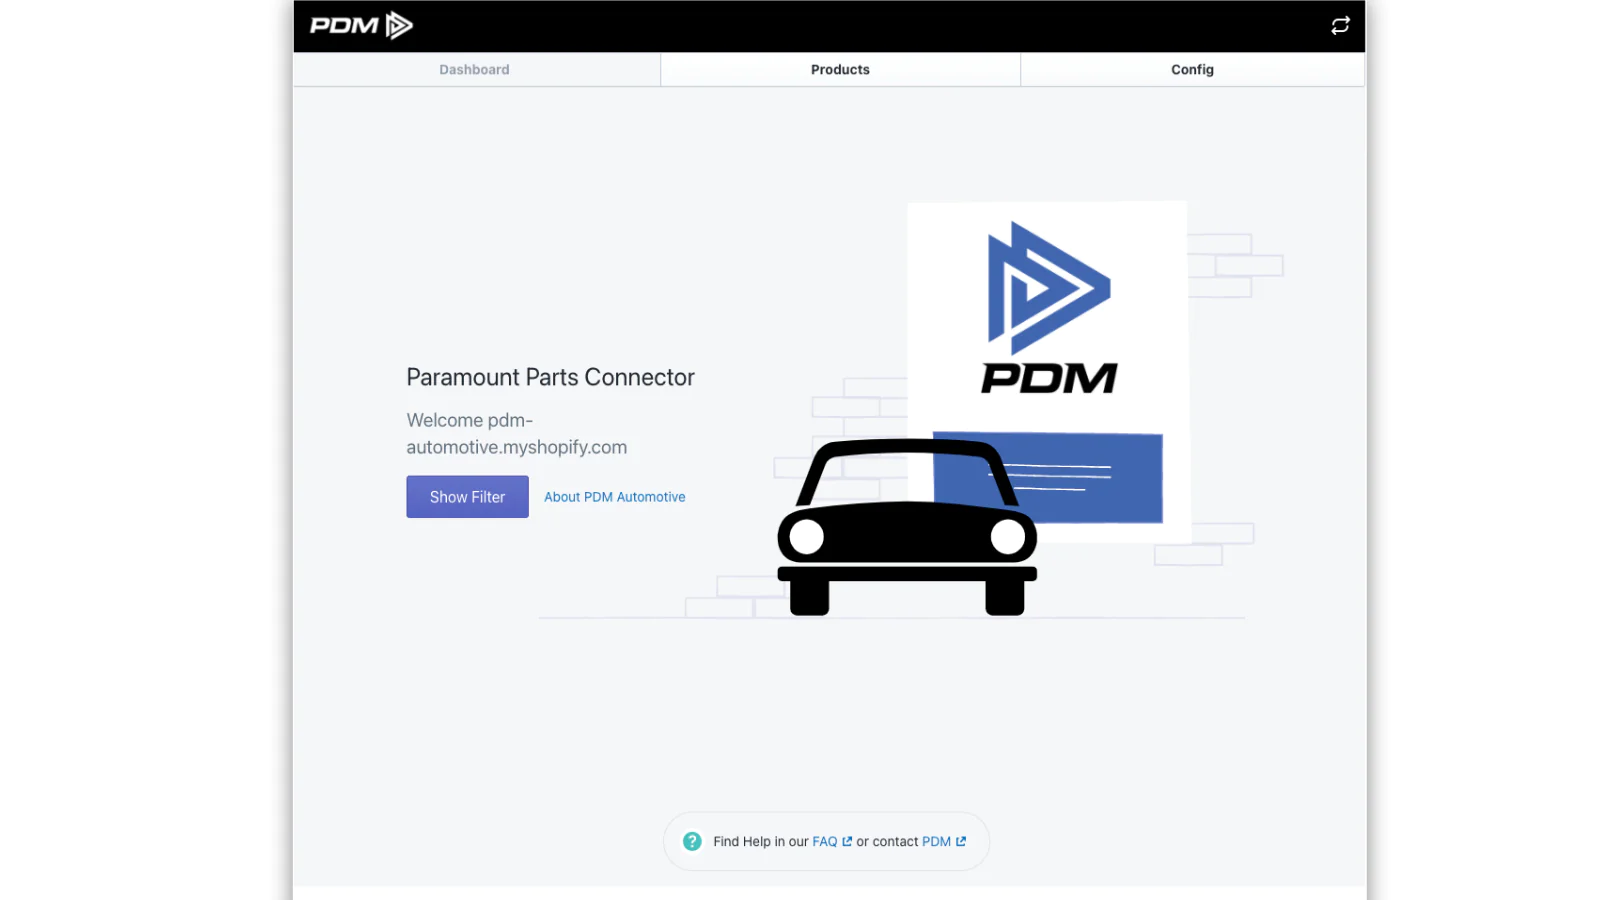
Task: Open the FAQ help link
Action: 825,842
